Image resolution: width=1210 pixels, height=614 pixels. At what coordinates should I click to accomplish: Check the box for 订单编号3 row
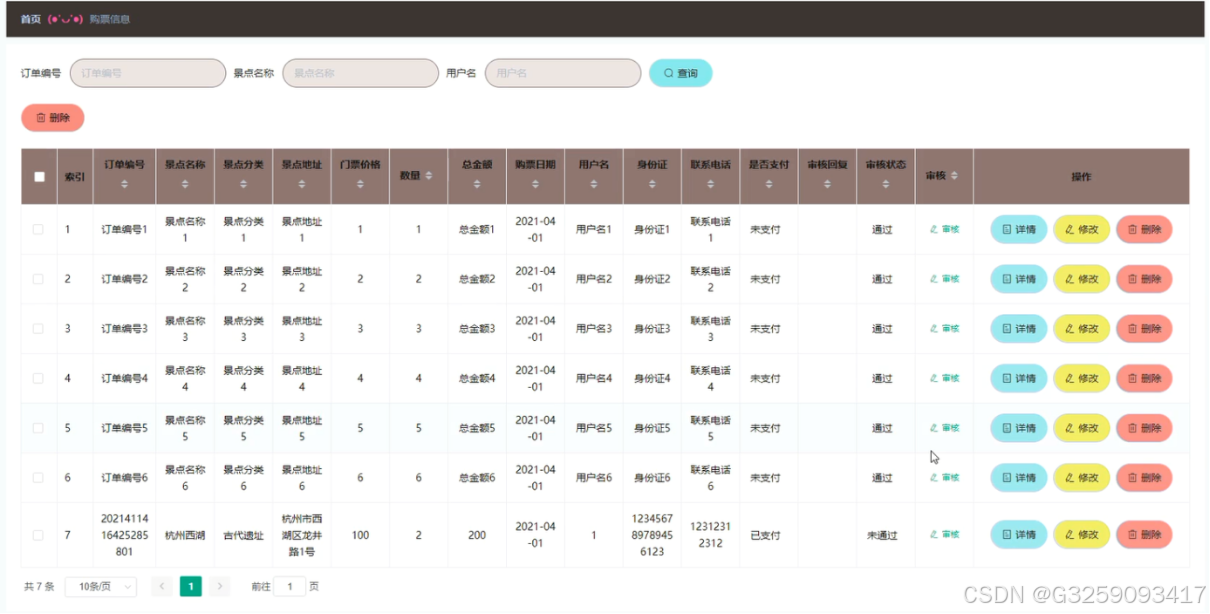pyautogui.click(x=38, y=328)
